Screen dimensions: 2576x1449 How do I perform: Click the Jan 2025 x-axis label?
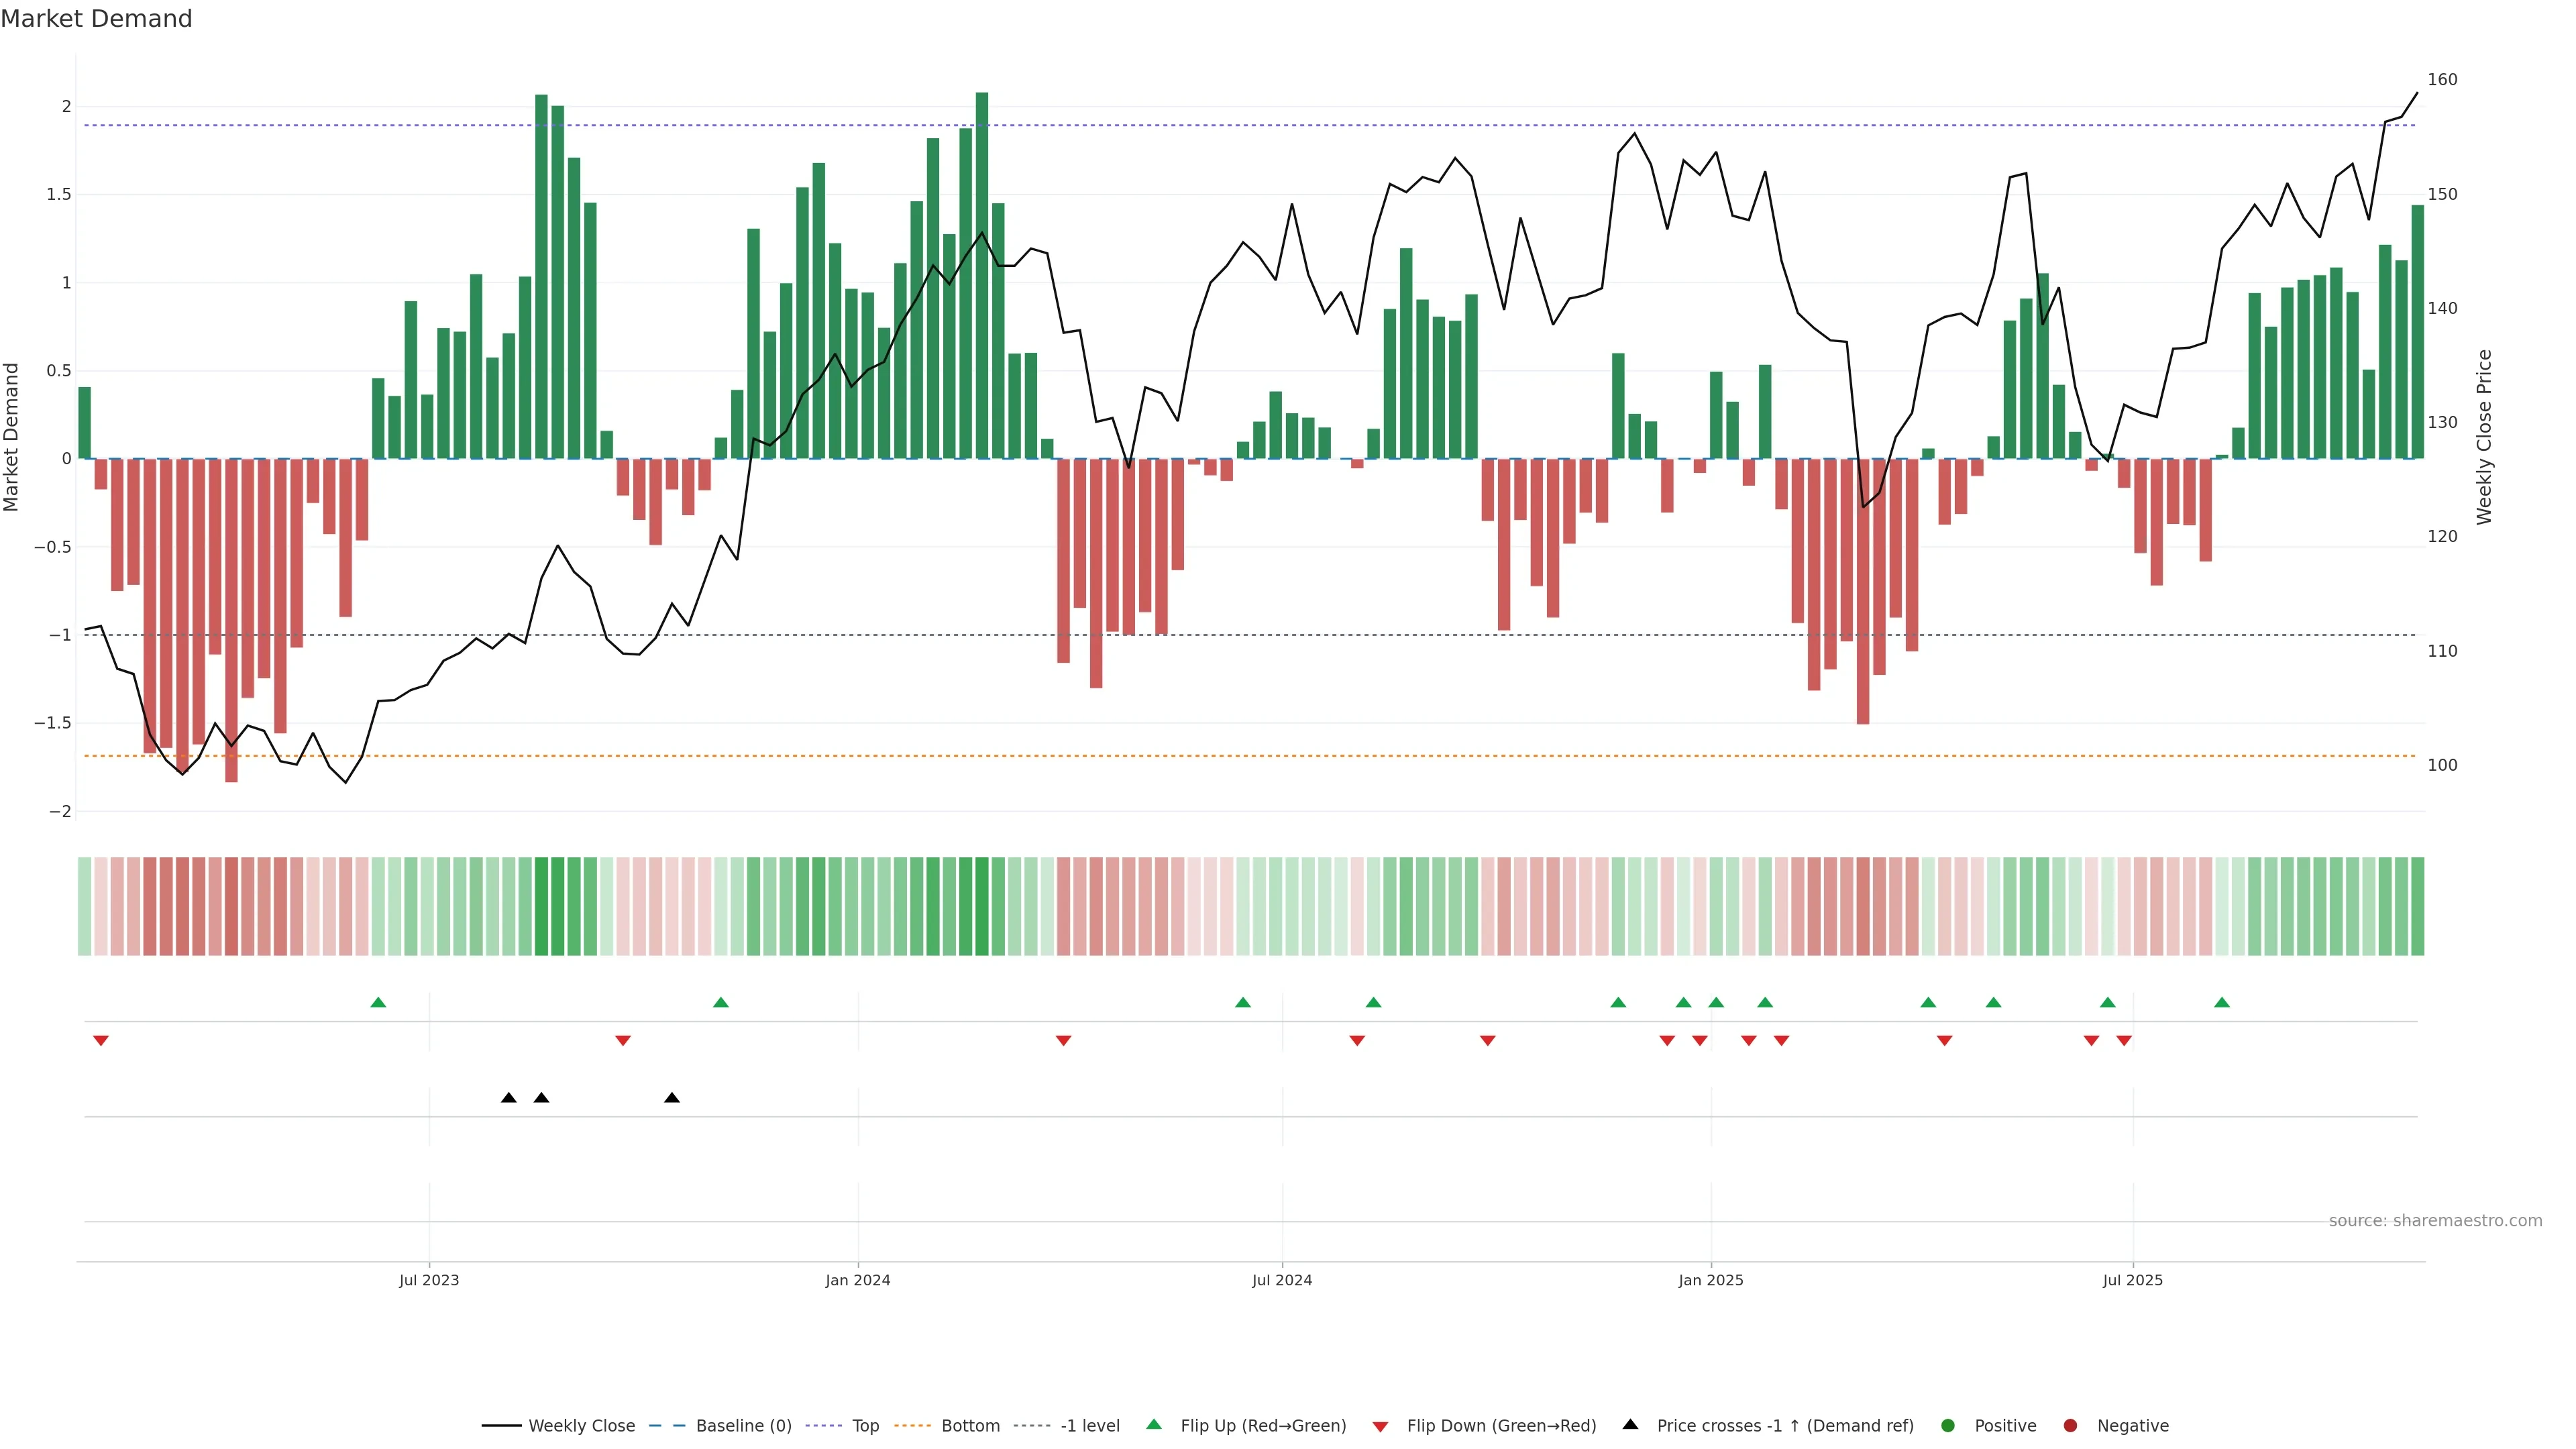point(1710,1280)
